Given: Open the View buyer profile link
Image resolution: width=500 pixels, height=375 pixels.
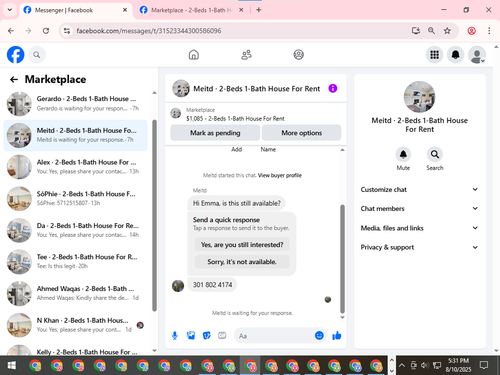Looking at the screenshot, I should click(279, 175).
